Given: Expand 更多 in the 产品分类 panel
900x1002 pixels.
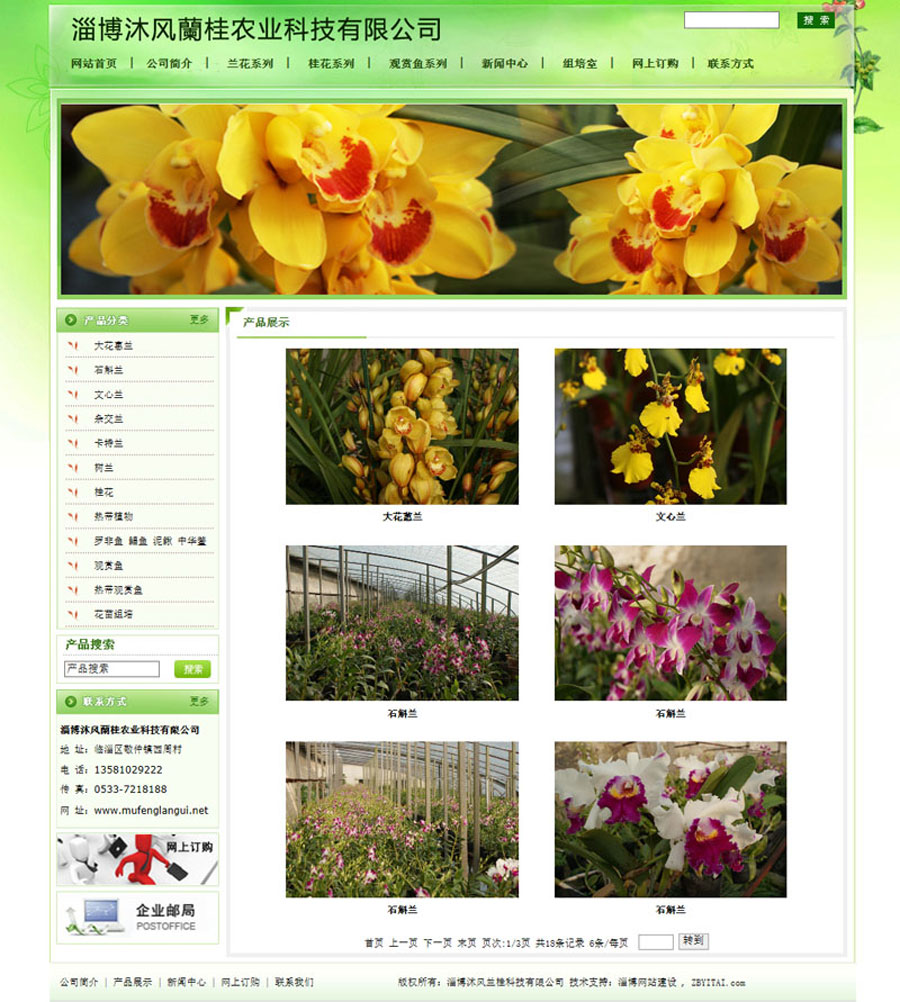Looking at the screenshot, I should pos(199,320).
